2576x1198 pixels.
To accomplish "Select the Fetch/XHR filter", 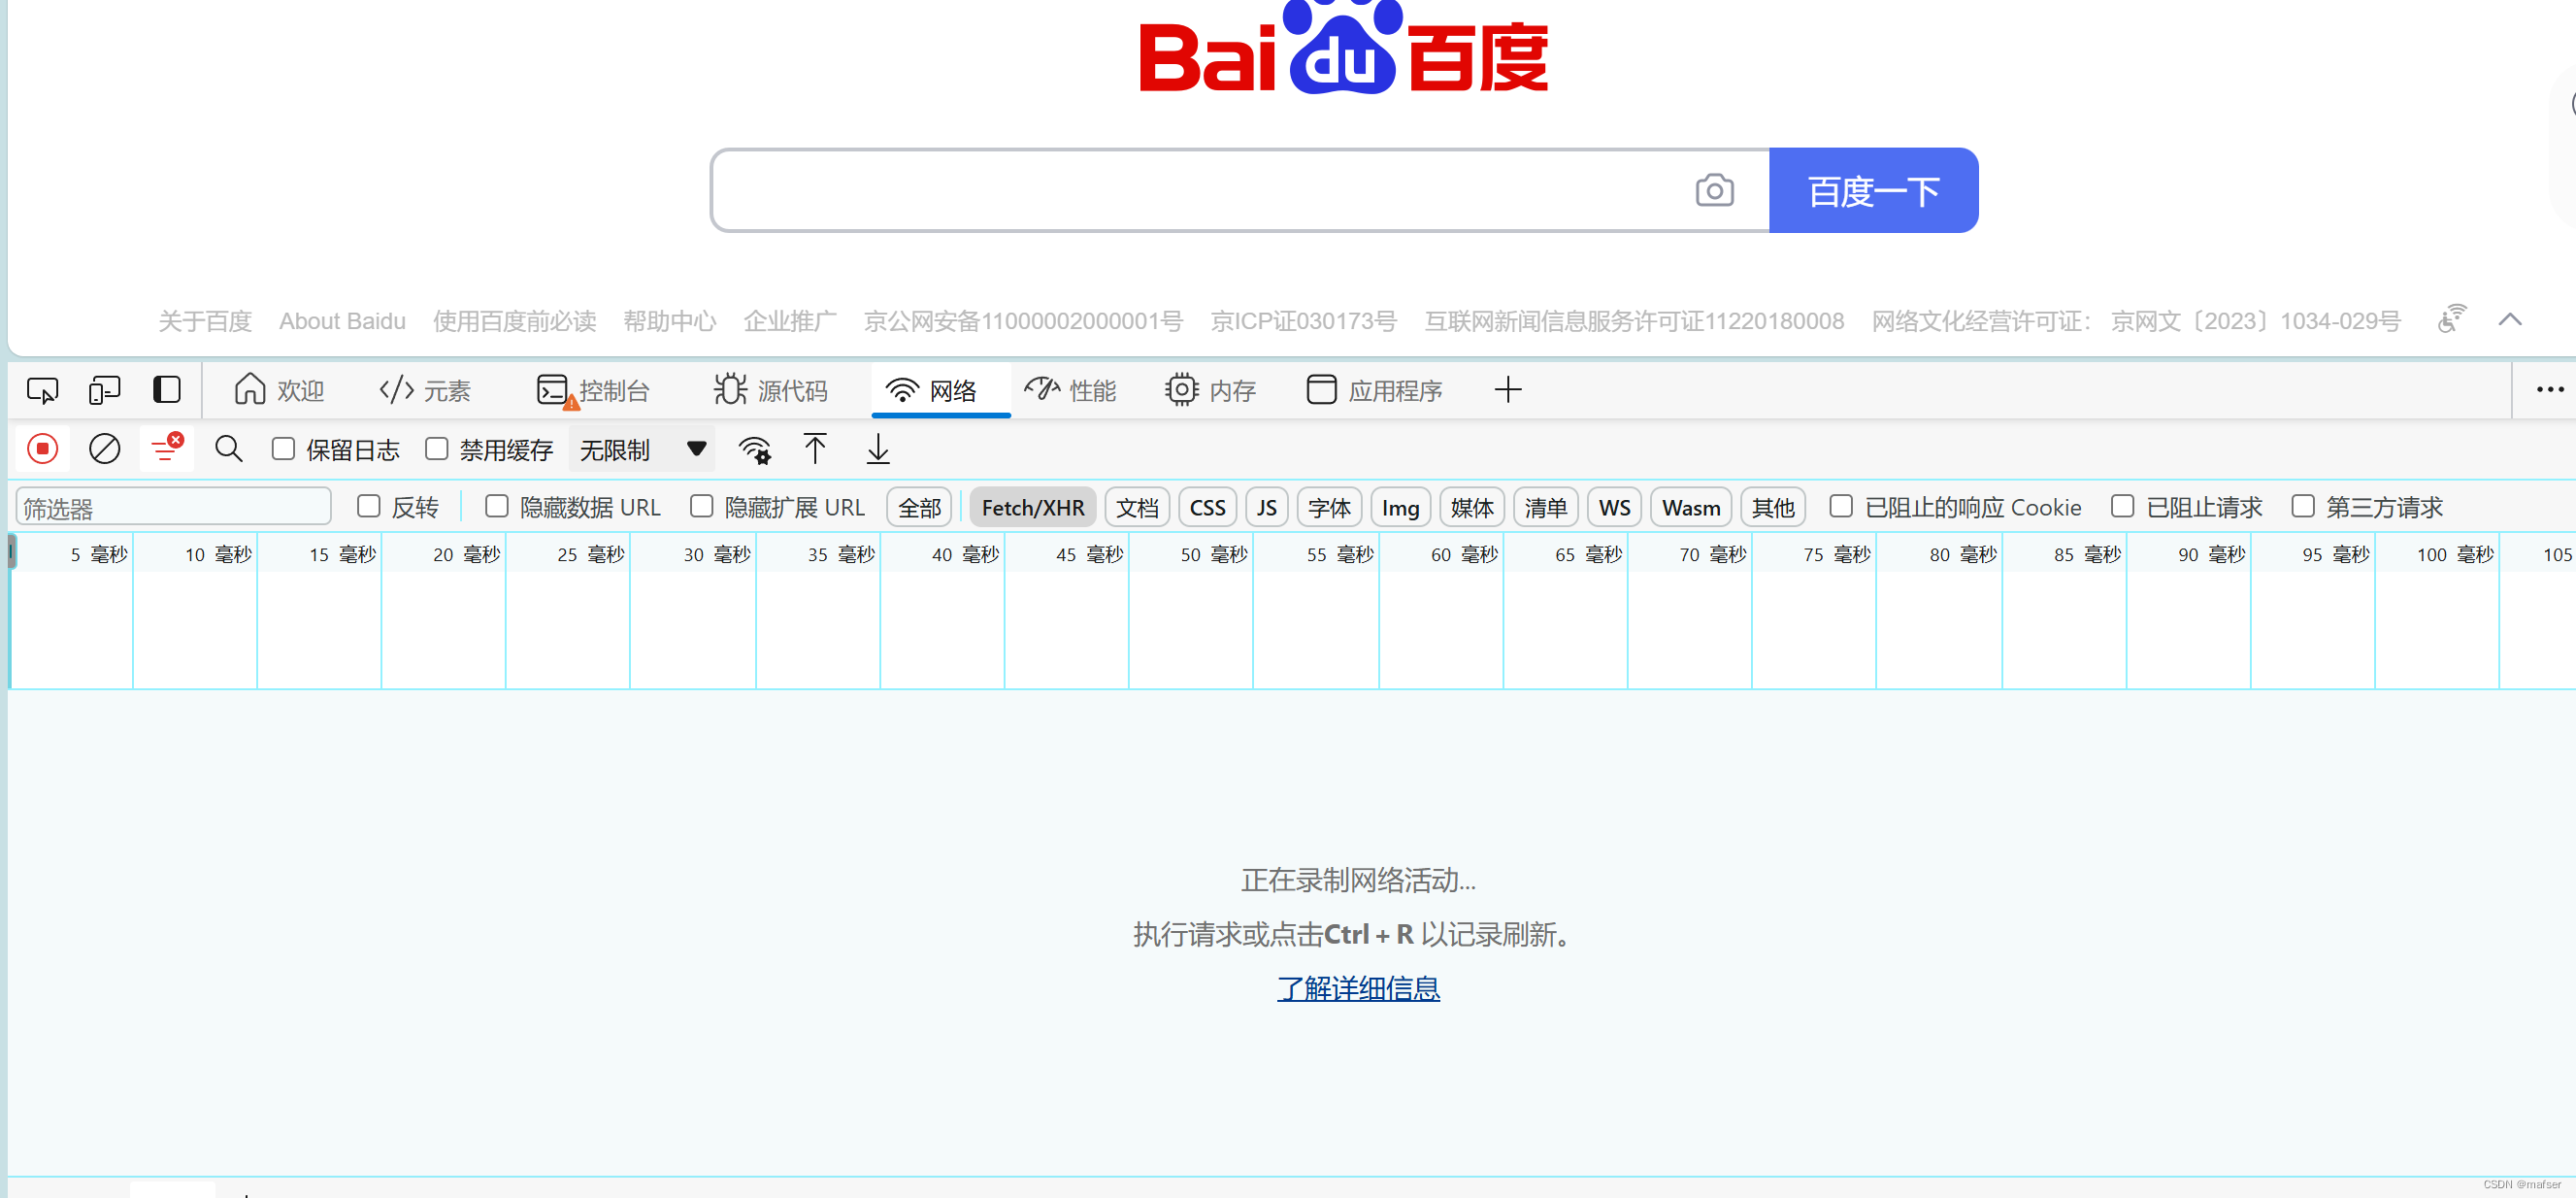I will [1032, 508].
